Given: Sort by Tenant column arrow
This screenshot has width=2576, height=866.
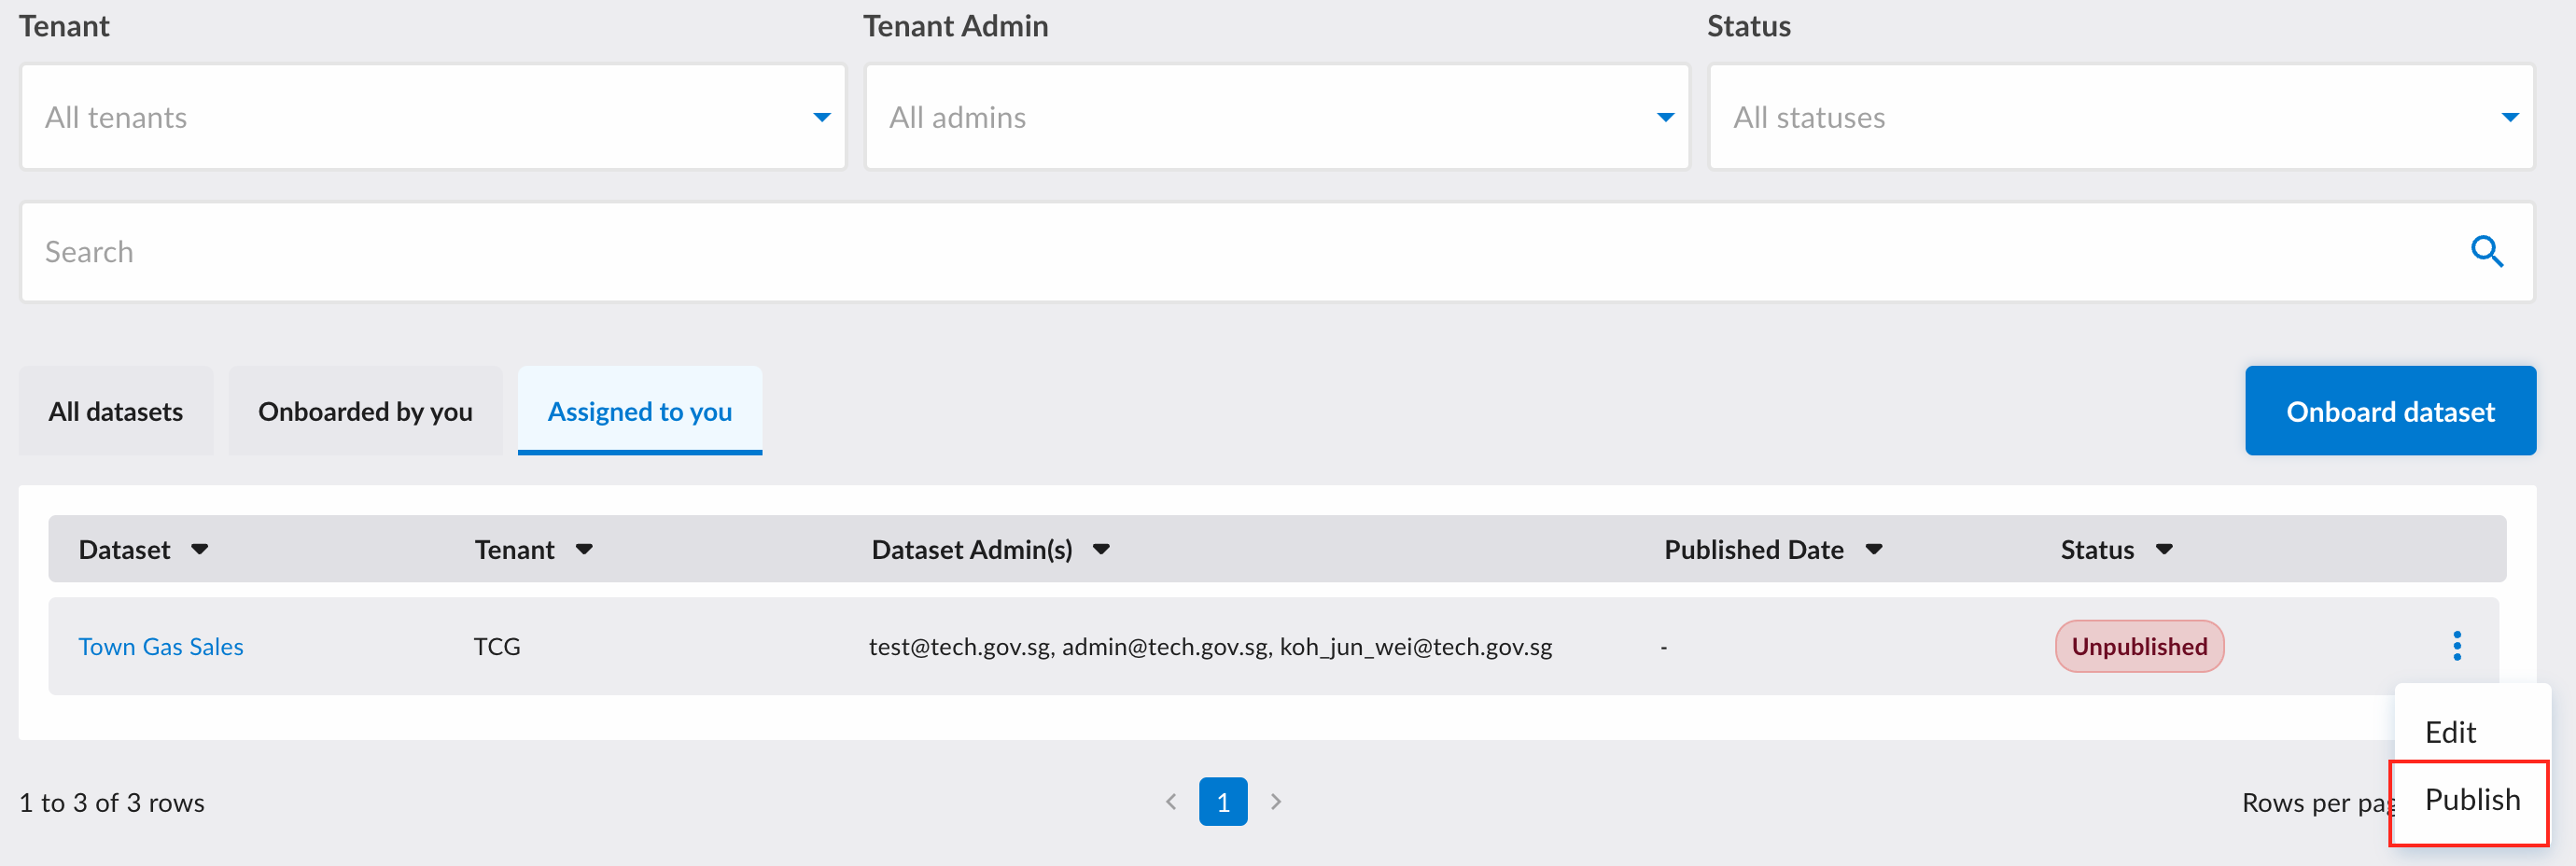Looking at the screenshot, I should coord(585,549).
